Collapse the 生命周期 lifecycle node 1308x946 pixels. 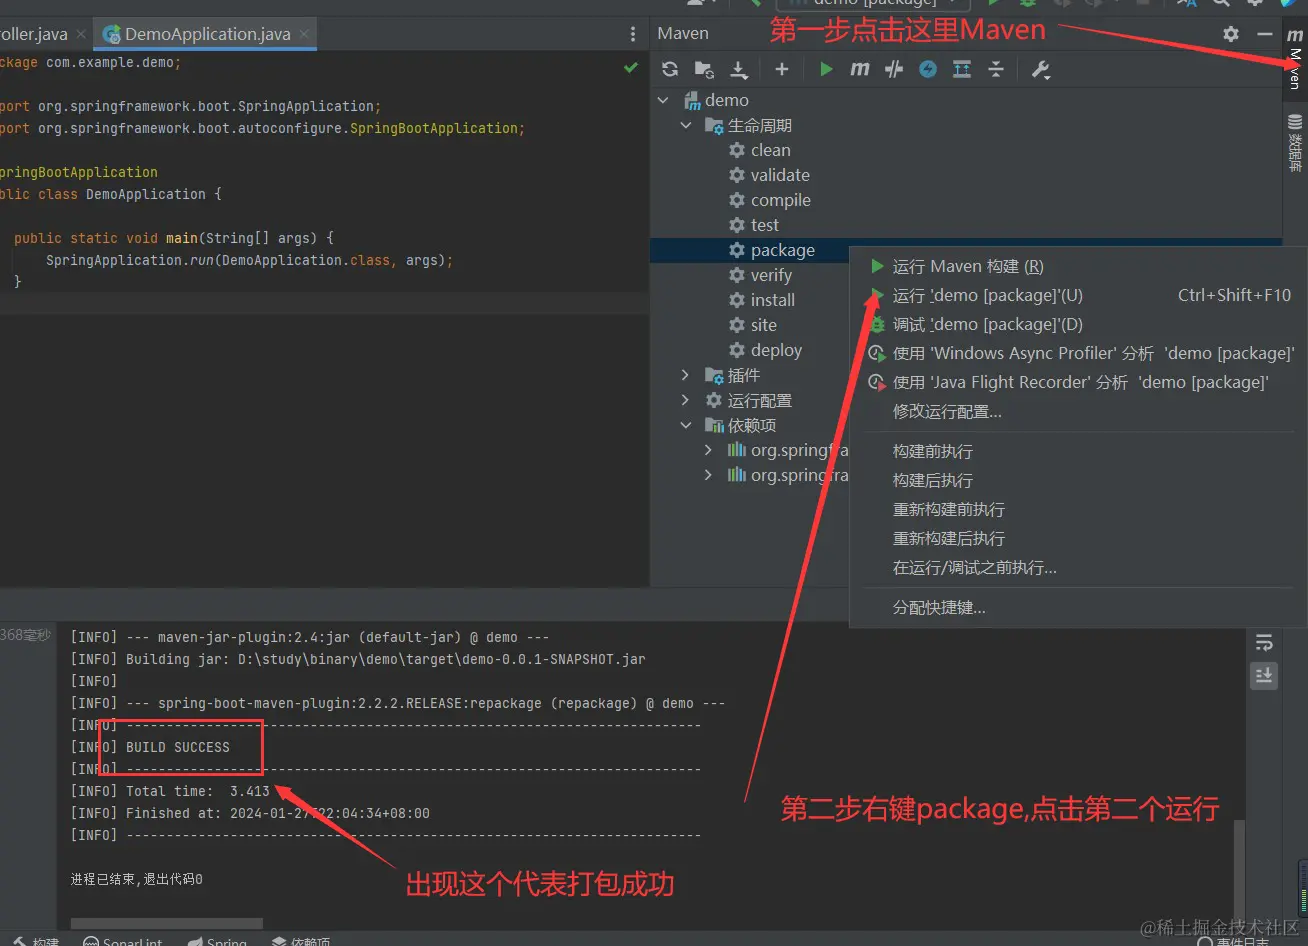coord(686,125)
